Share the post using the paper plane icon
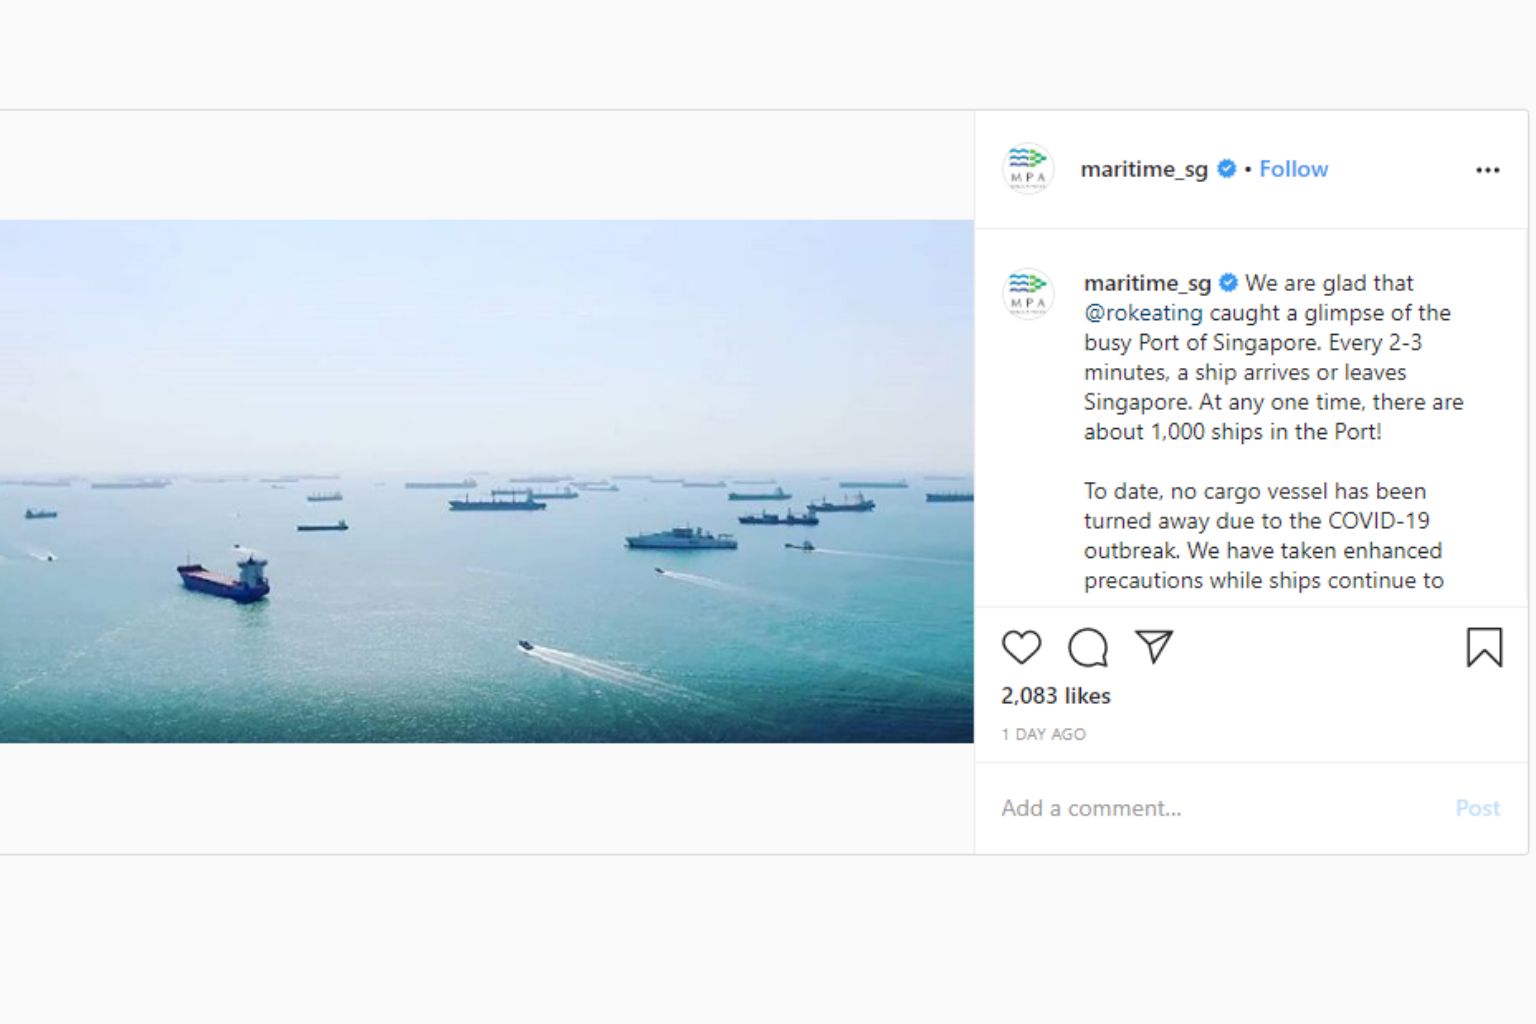 [x=1154, y=646]
